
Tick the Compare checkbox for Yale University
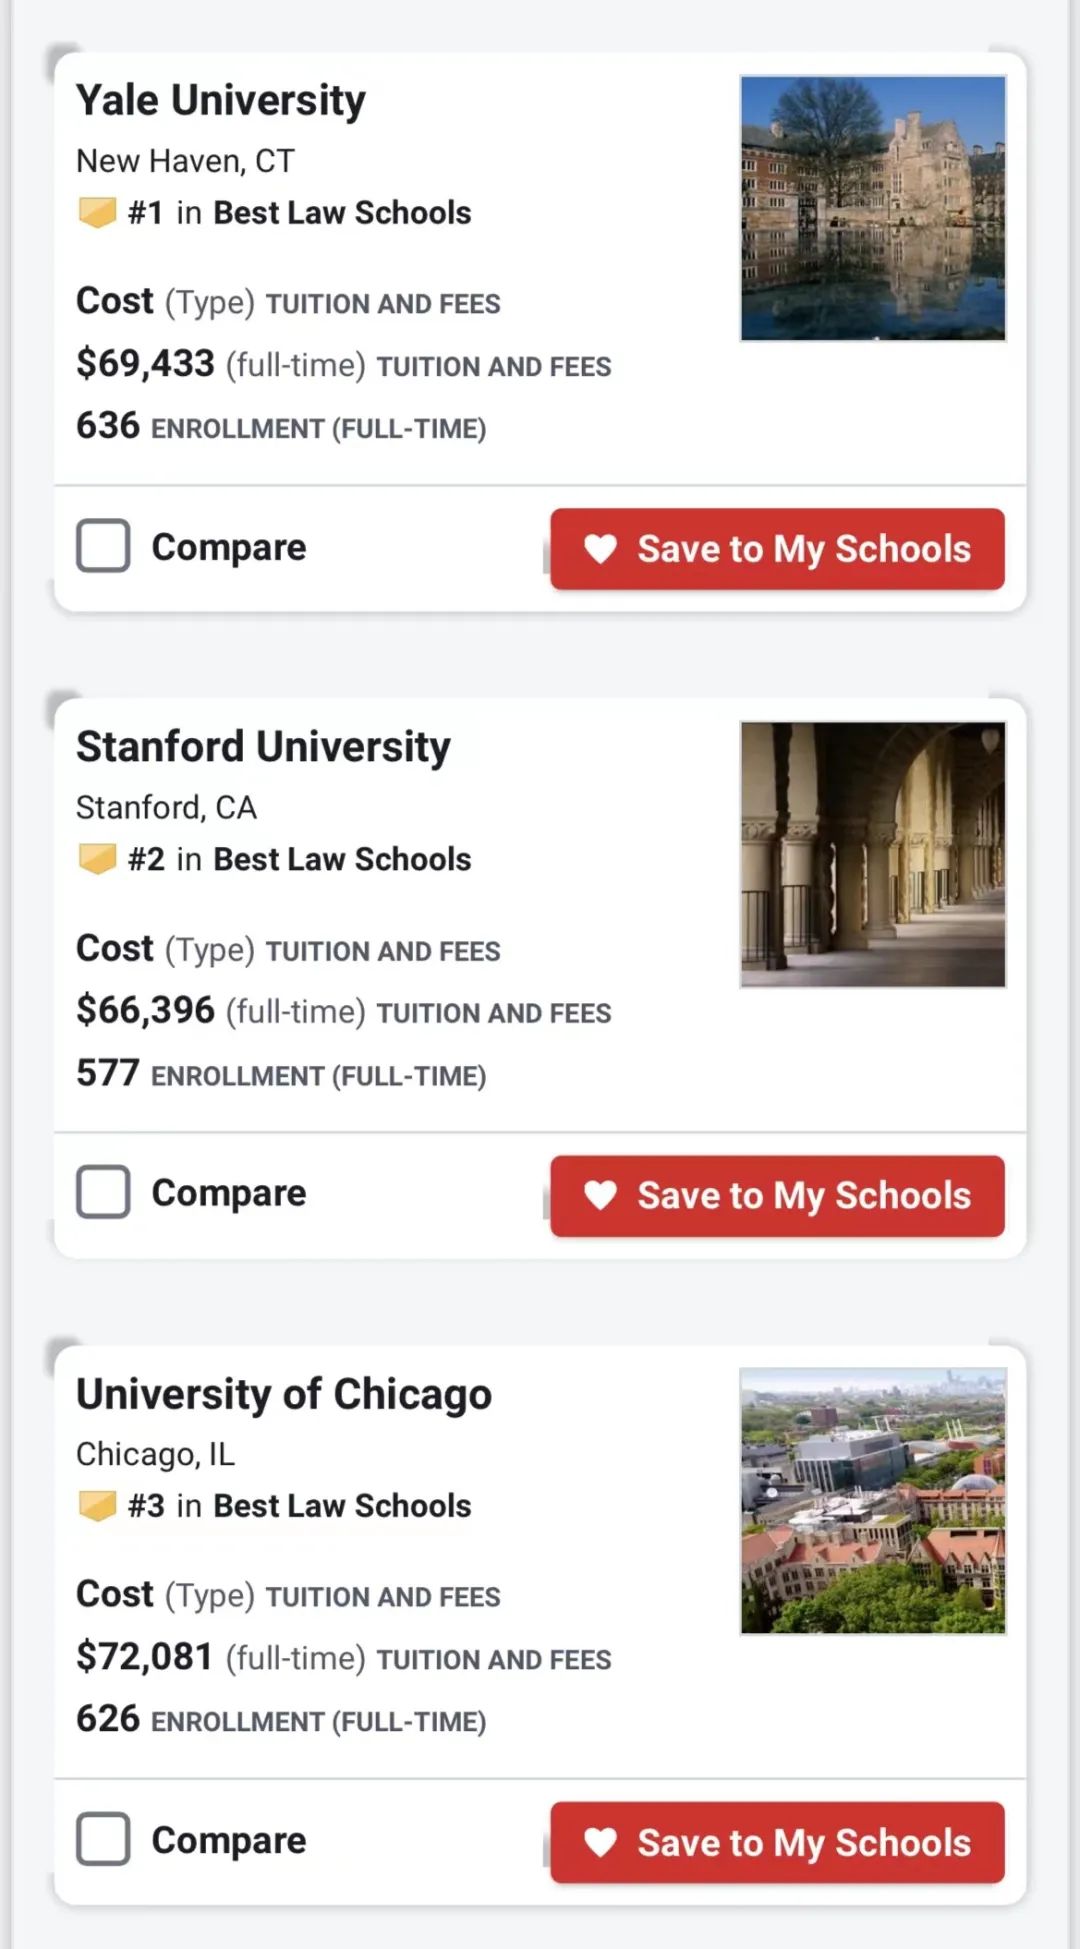point(103,546)
